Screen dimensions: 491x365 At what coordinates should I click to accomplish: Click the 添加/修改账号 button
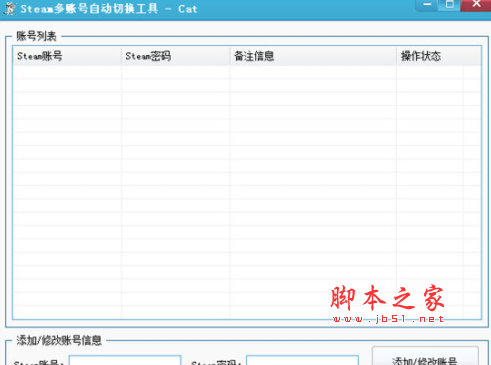click(425, 356)
